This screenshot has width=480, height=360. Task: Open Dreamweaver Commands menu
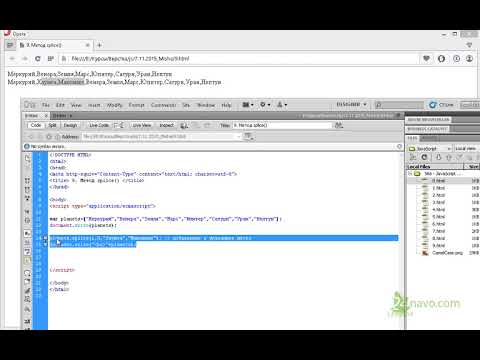click(163, 105)
